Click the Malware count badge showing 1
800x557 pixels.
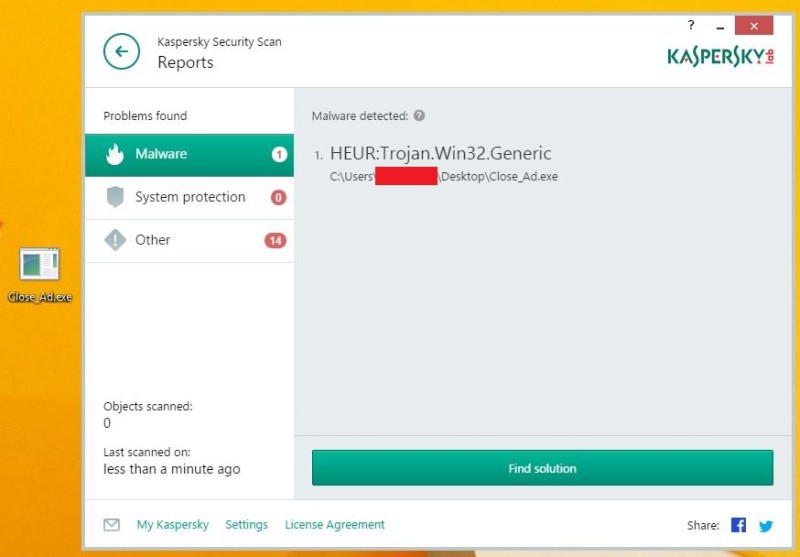pyautogui.click(x=279, y=154)
